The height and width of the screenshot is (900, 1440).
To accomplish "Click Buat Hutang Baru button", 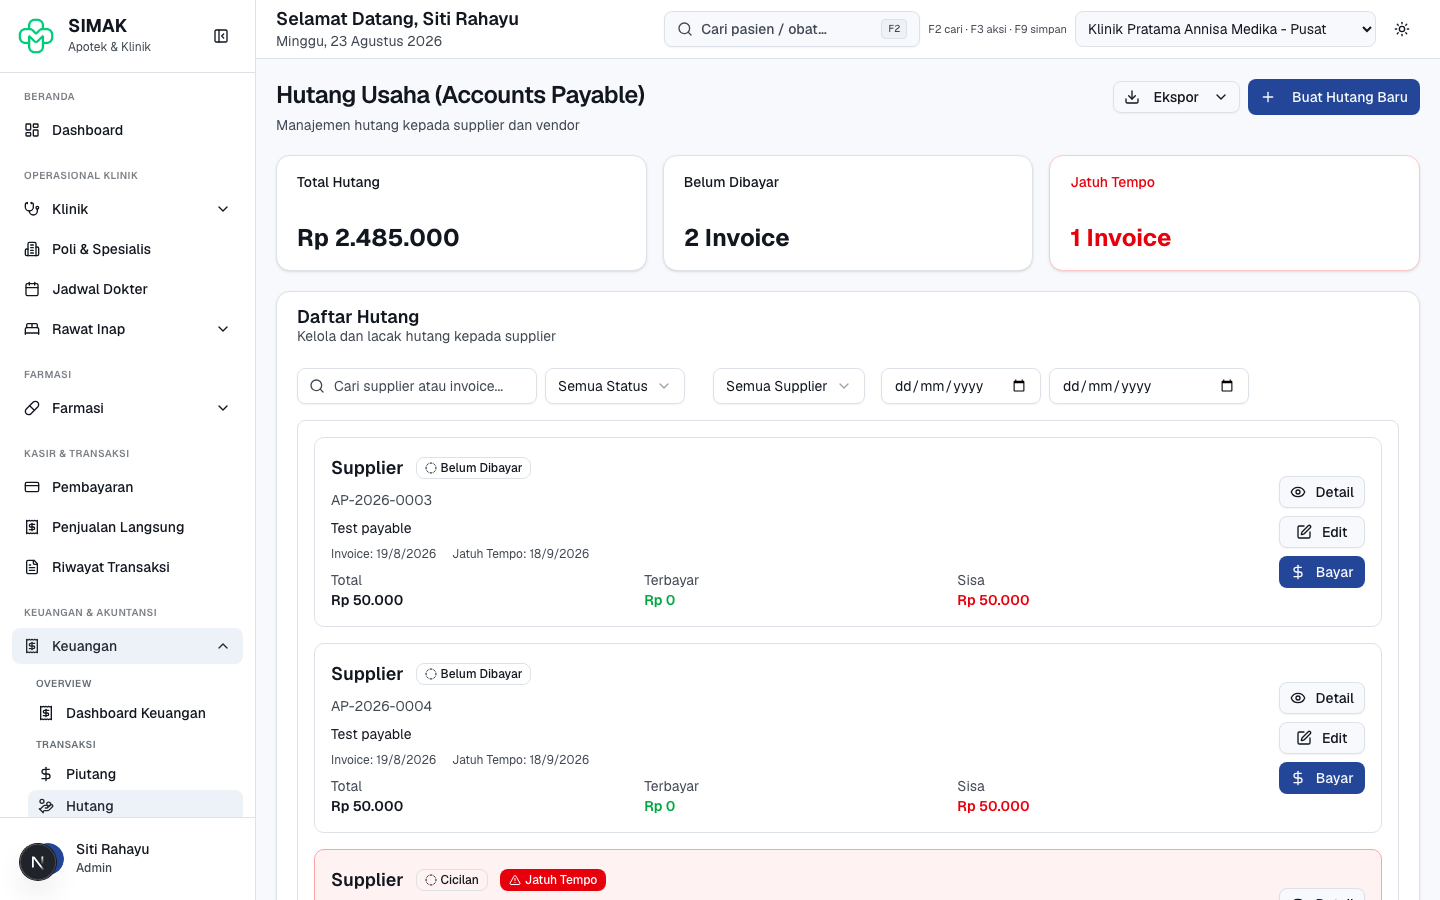I will tap(1334, 97).
